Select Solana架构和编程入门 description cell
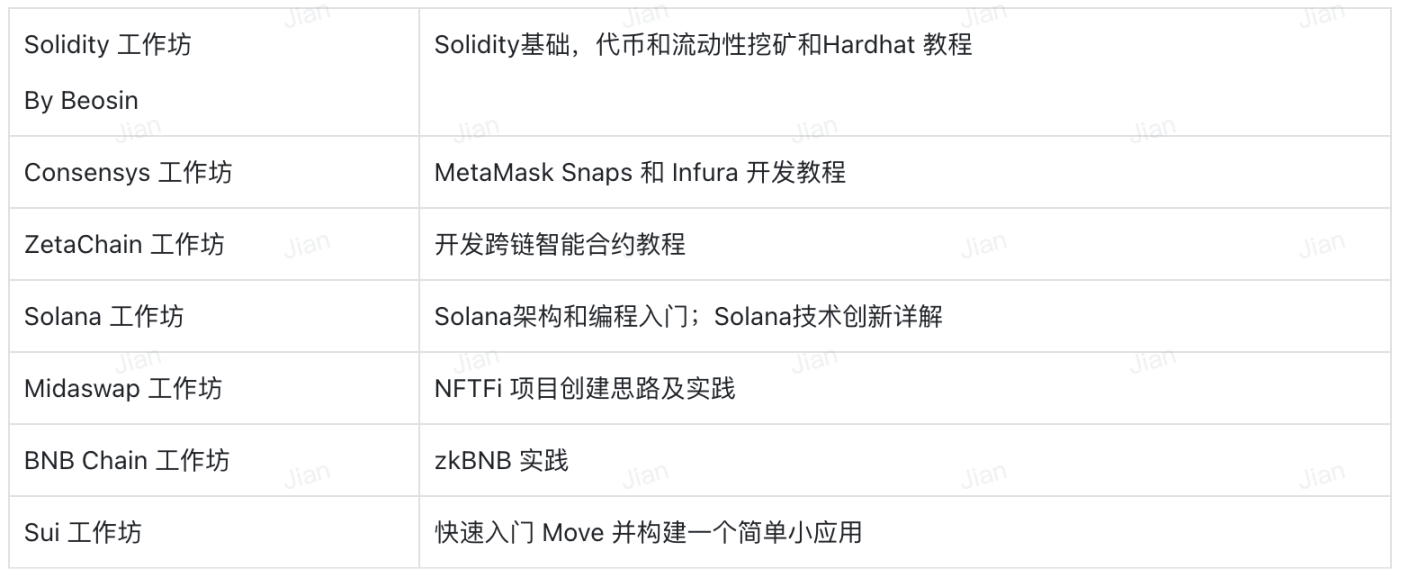The image size is (1409, 578). coord(905,316)
